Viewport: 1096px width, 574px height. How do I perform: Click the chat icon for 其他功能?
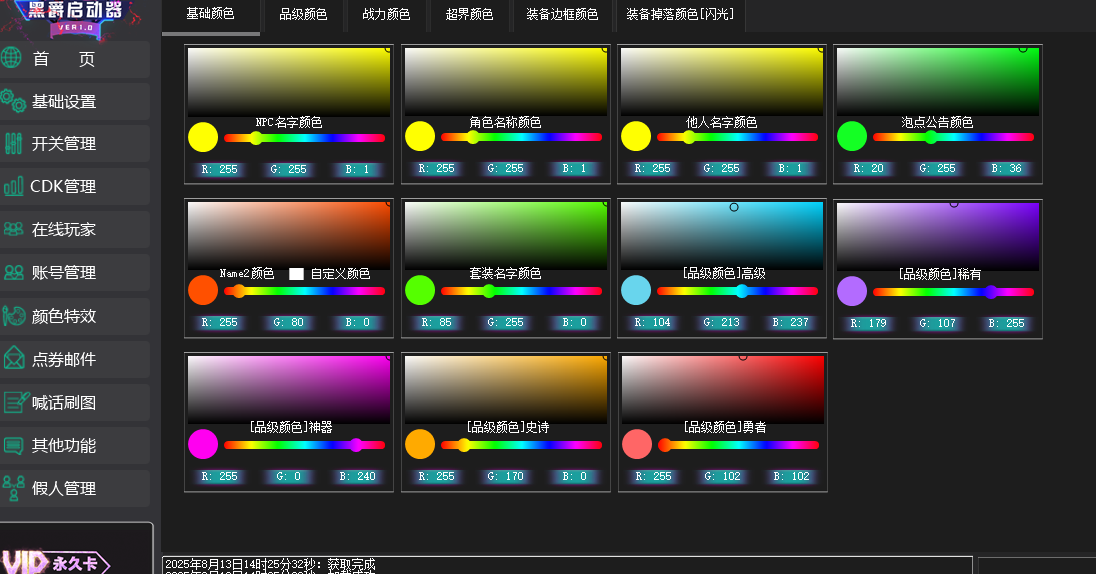13,445
